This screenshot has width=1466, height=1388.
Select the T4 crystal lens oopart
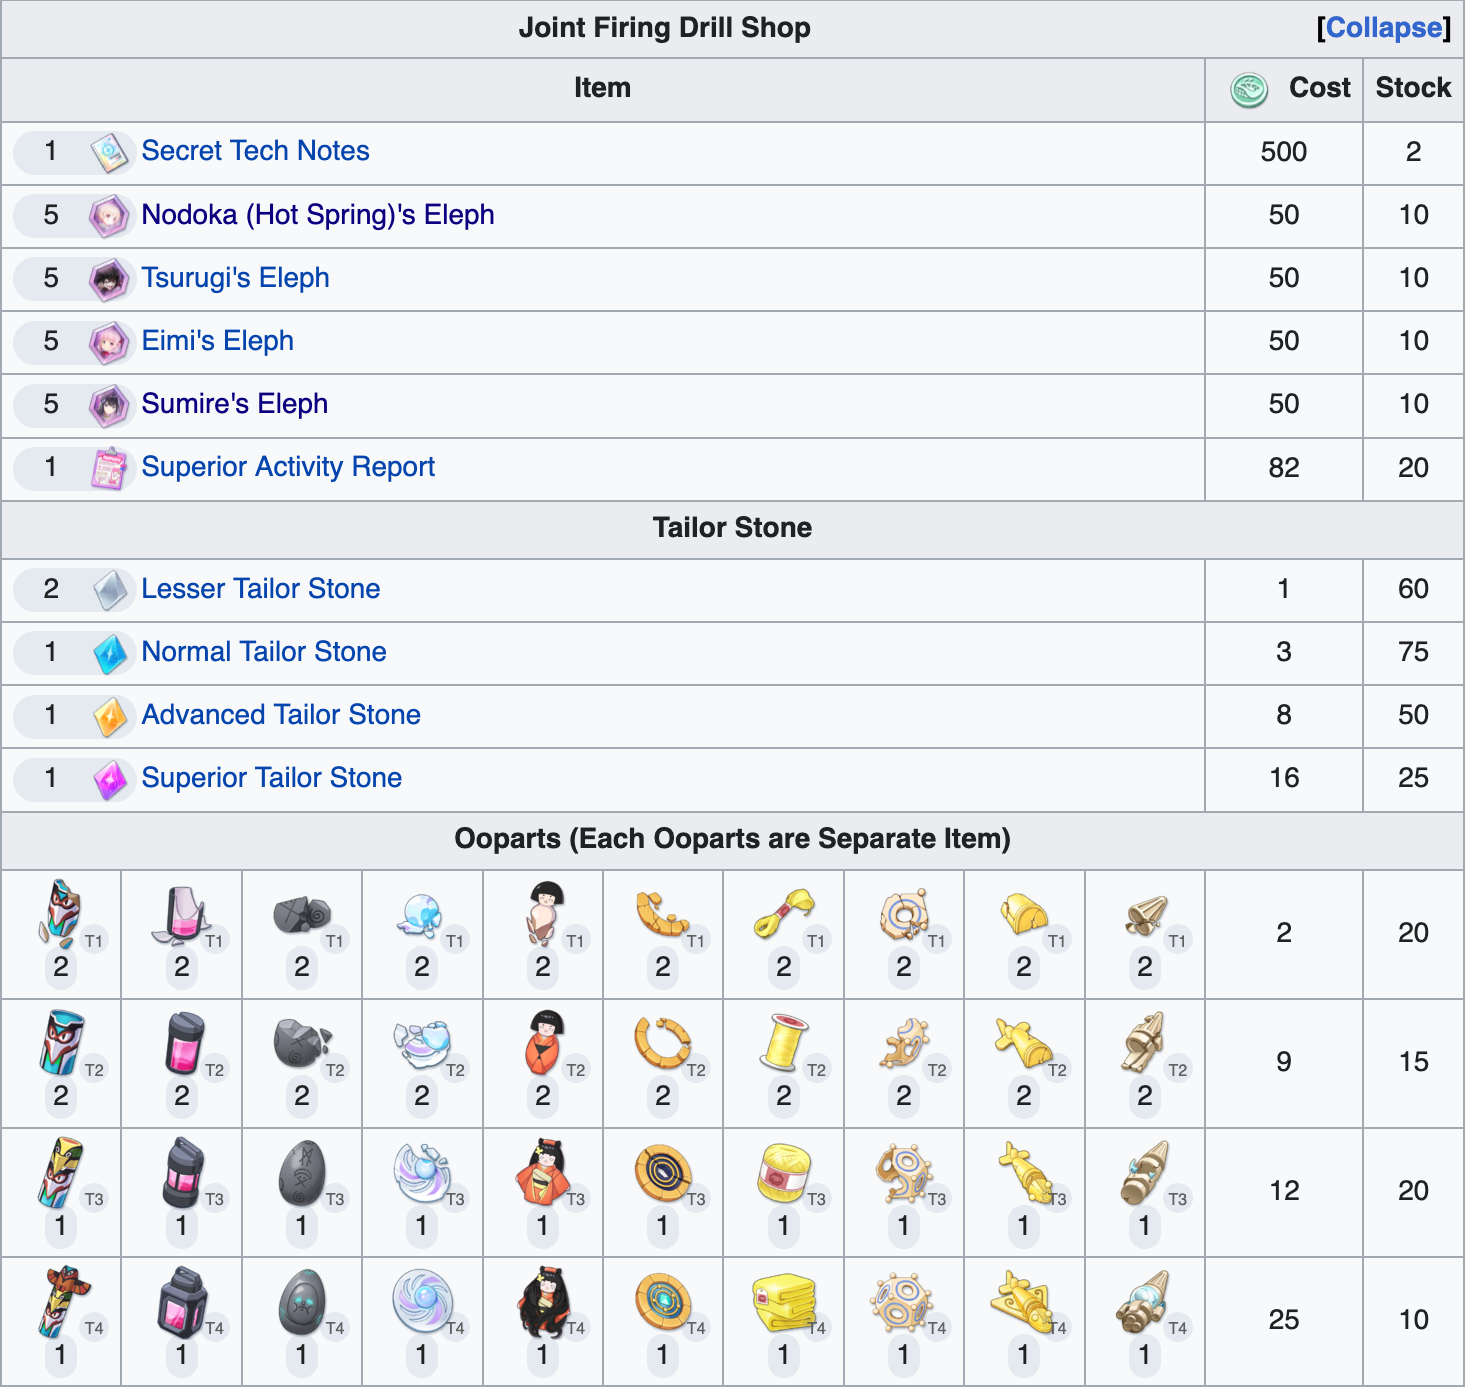(422, 1301)
